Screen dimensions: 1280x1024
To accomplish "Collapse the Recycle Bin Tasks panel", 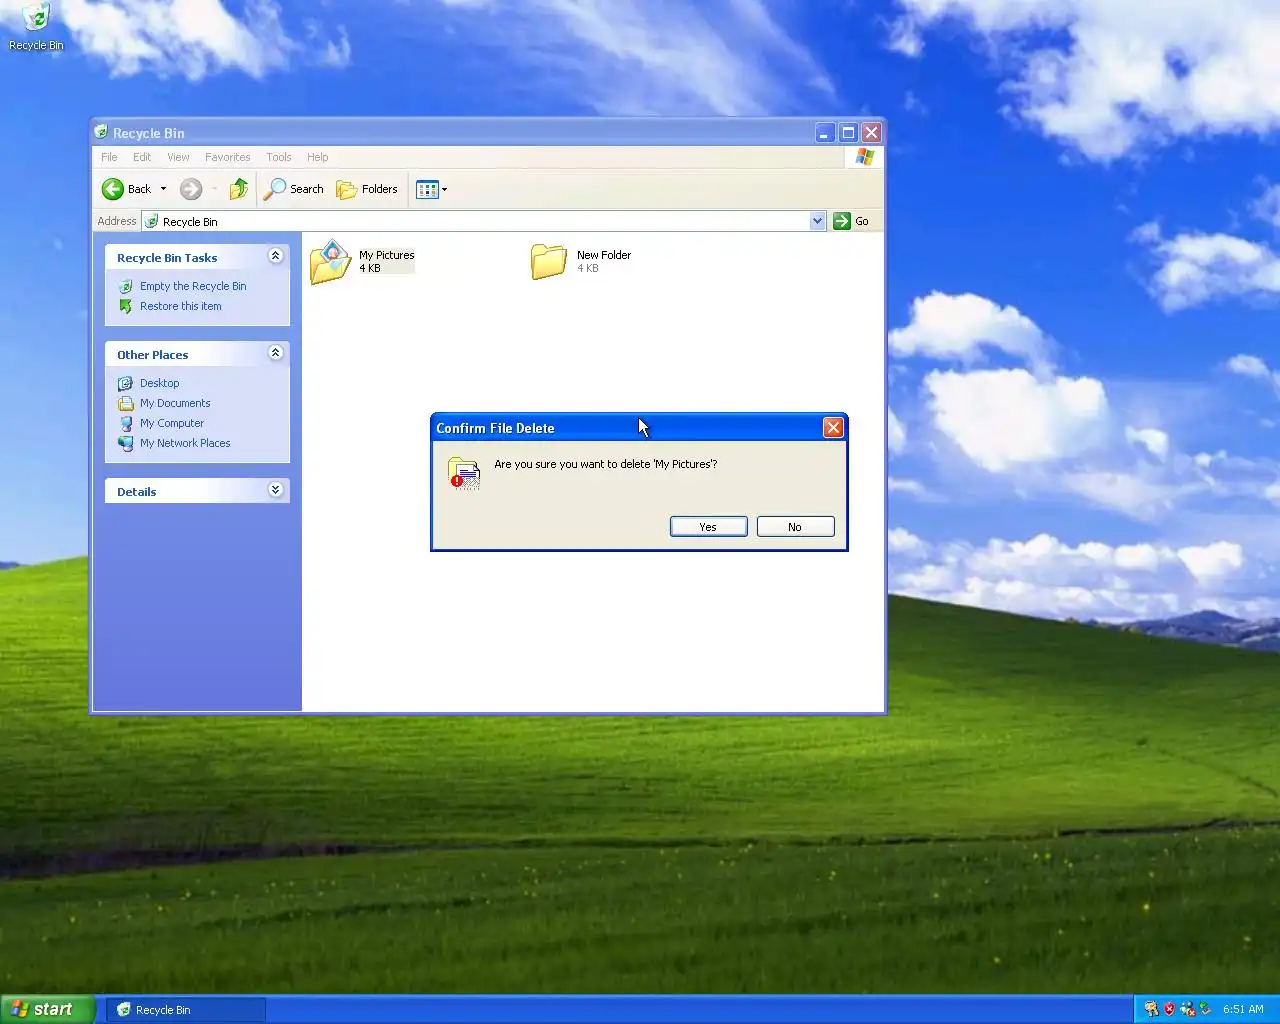I will tap(275, 256).
